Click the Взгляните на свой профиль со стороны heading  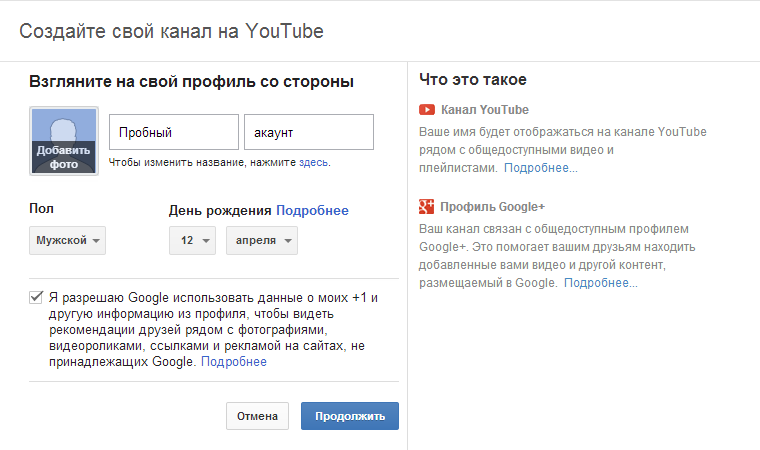pos(191,81)
